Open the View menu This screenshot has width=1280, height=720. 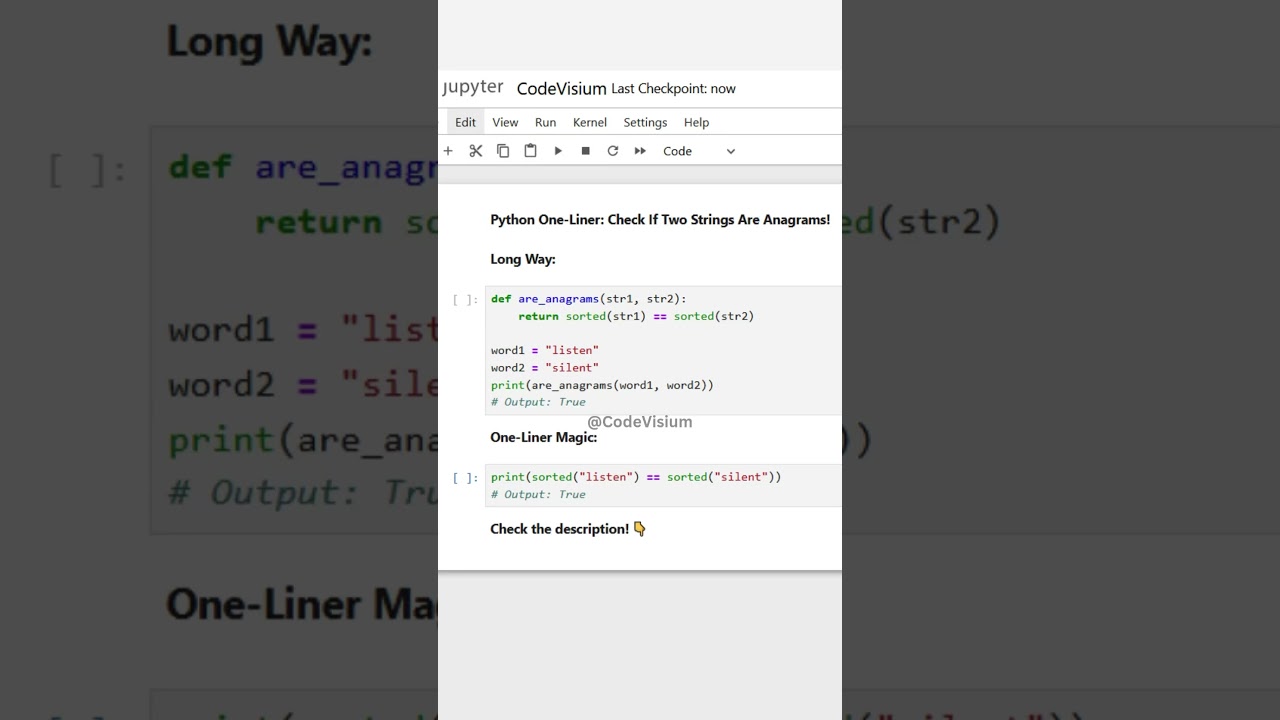coord(505,122)
